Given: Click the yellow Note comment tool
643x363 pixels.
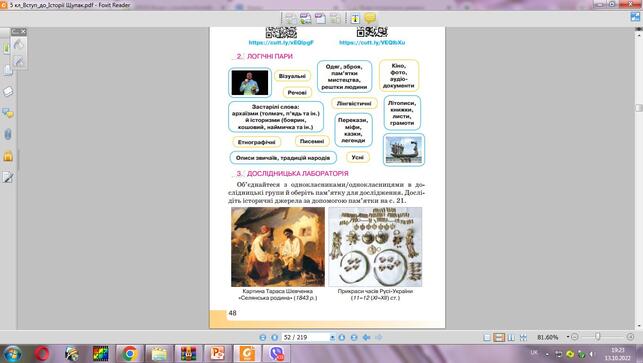Looking at the screenshot, I should pos(370,18).
